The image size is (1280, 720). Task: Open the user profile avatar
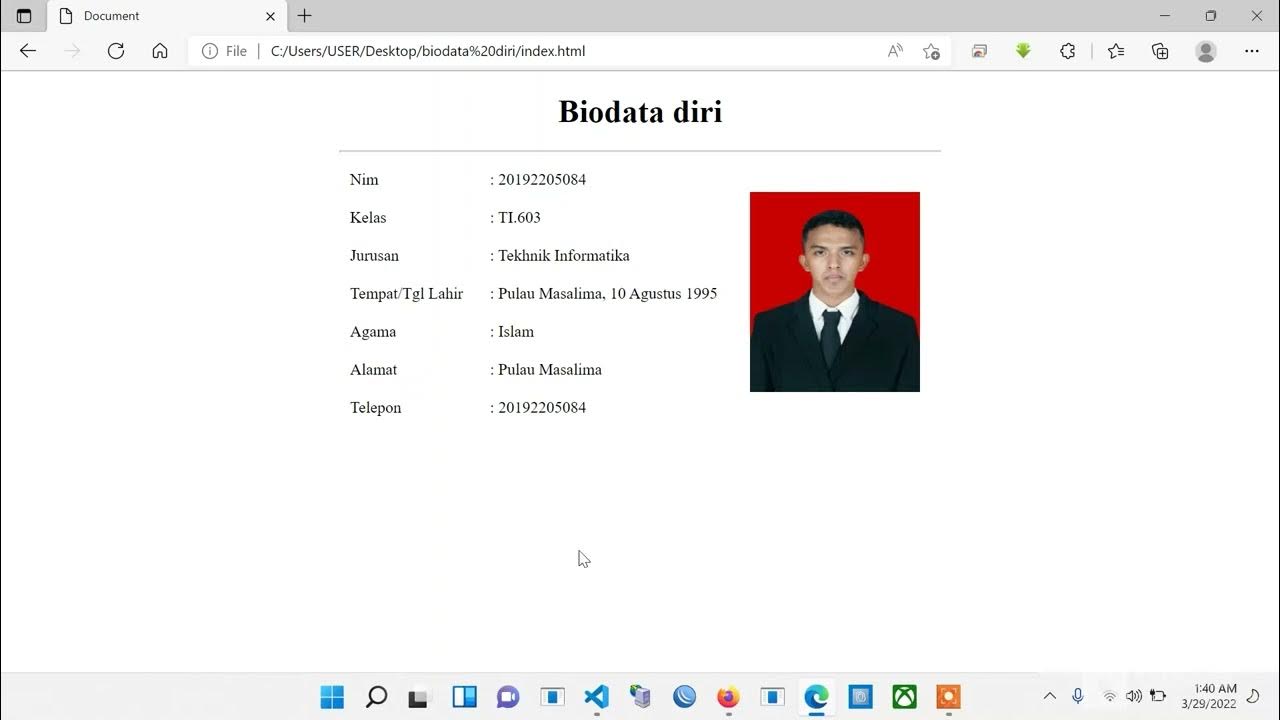1206,51
